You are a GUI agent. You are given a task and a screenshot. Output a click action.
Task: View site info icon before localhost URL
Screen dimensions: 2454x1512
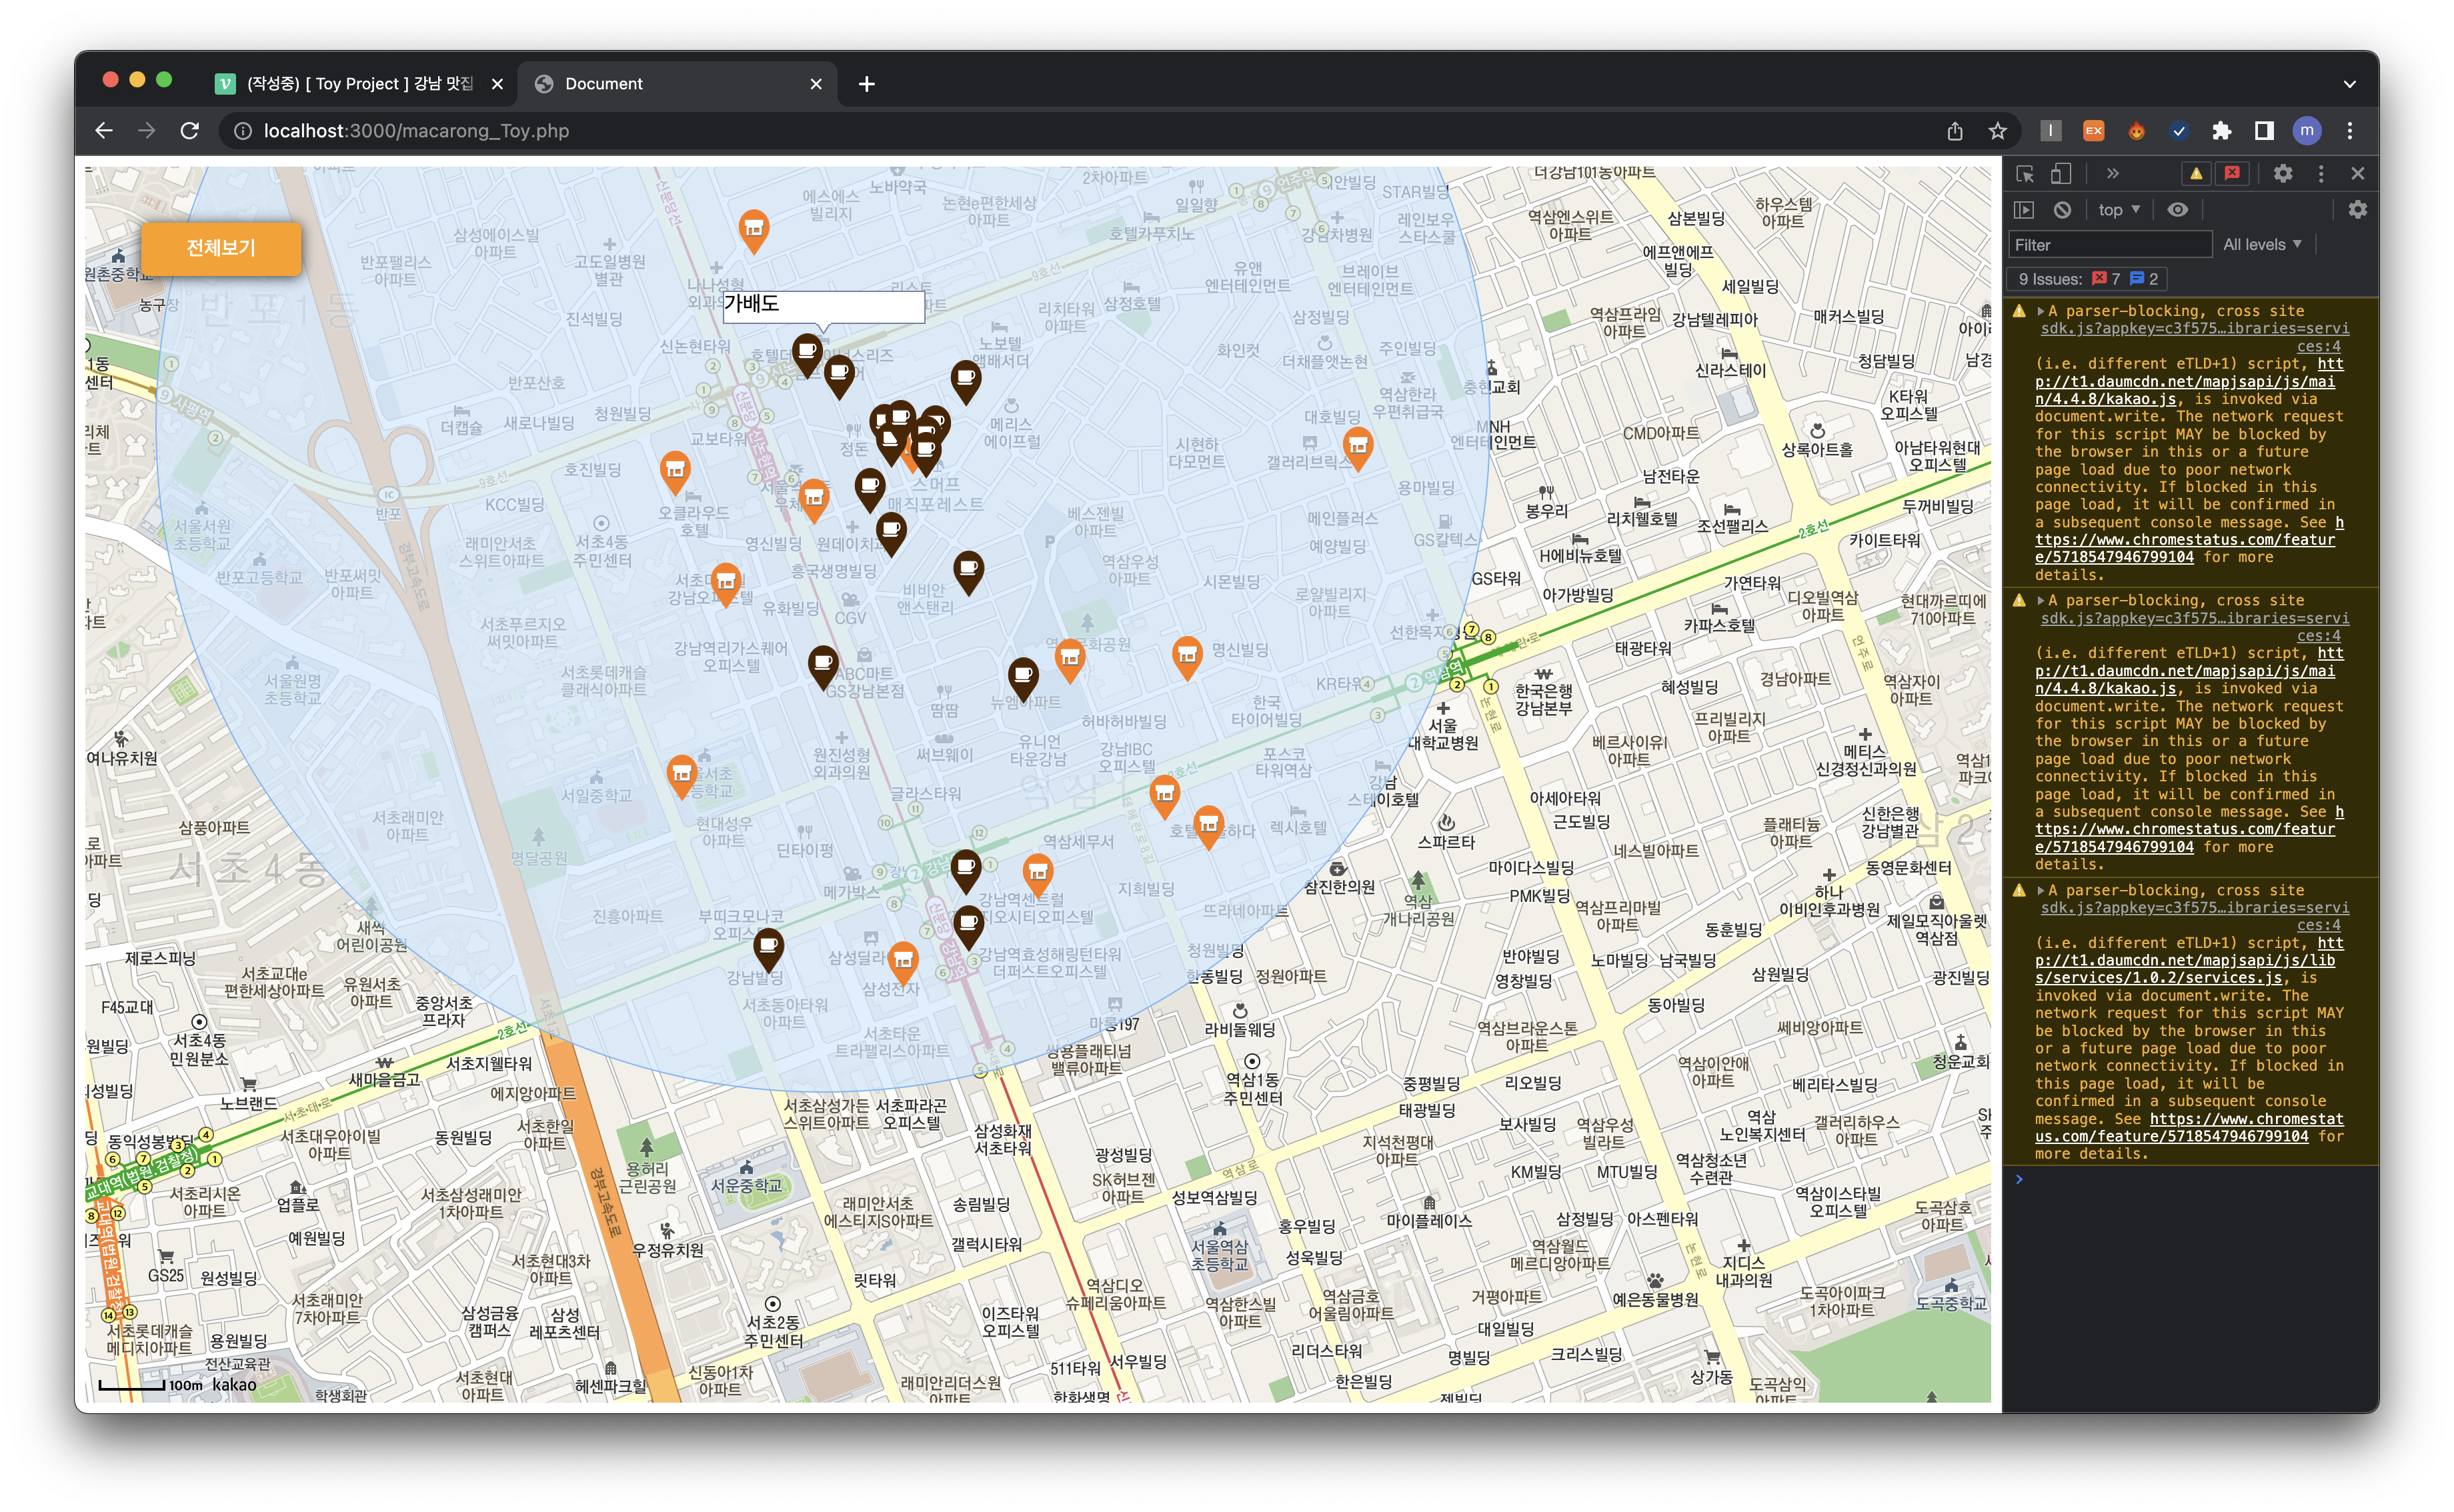pos(242,131)
